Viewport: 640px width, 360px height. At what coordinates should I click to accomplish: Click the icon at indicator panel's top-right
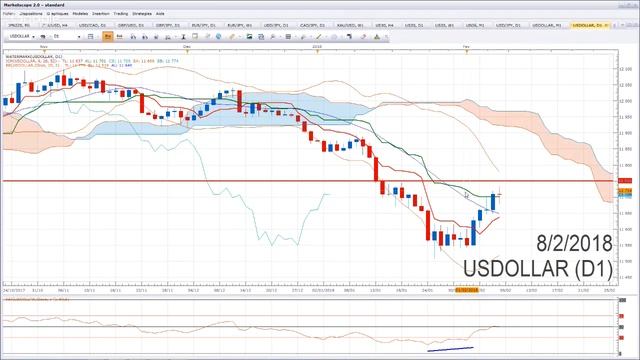pyautogui.click(x=622, y=300)
